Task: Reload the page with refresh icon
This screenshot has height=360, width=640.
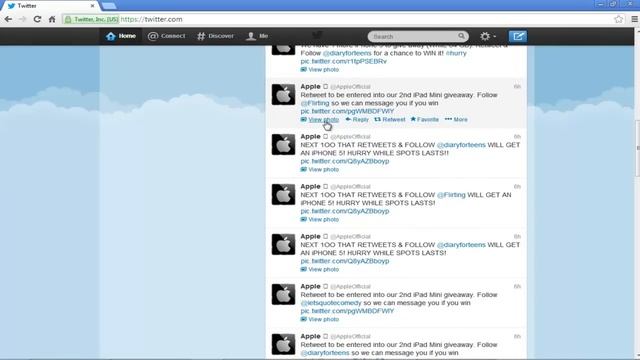Action: pos(37,19)
